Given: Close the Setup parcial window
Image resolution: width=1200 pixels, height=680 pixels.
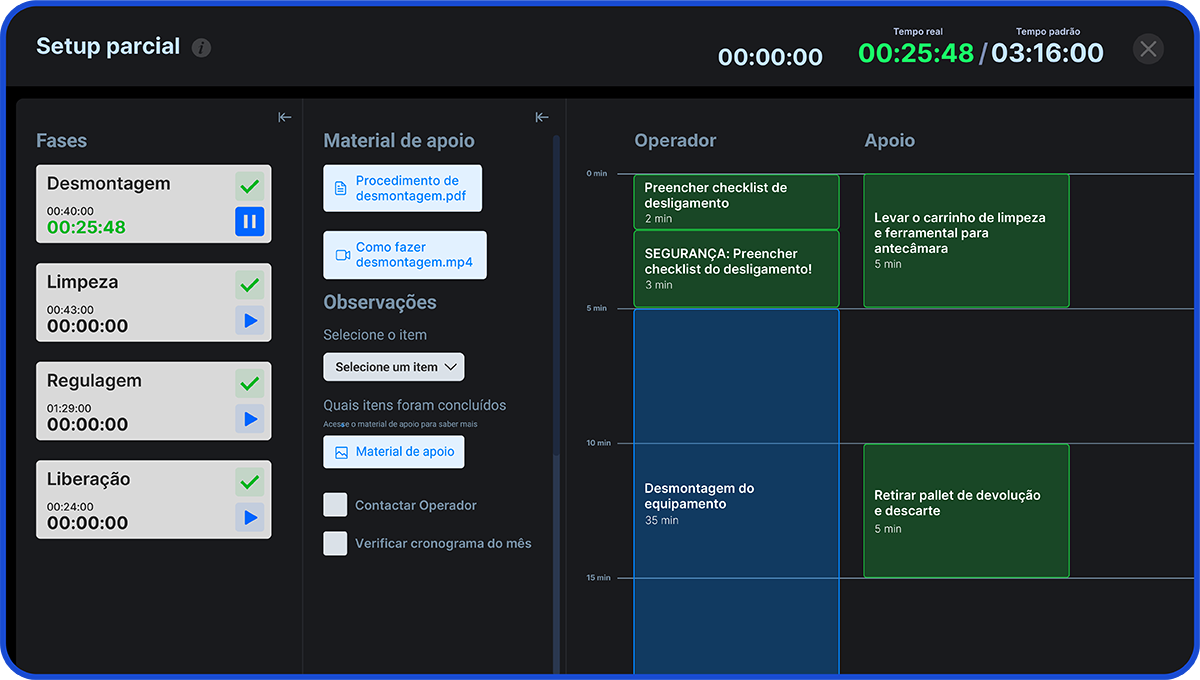Looking at the screenshot, I should (x=1148, y=49).
